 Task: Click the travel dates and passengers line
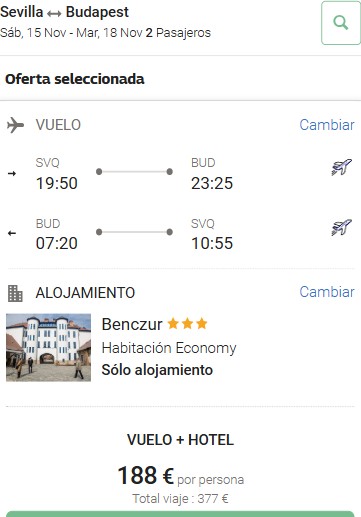click(x=105, y=33)
